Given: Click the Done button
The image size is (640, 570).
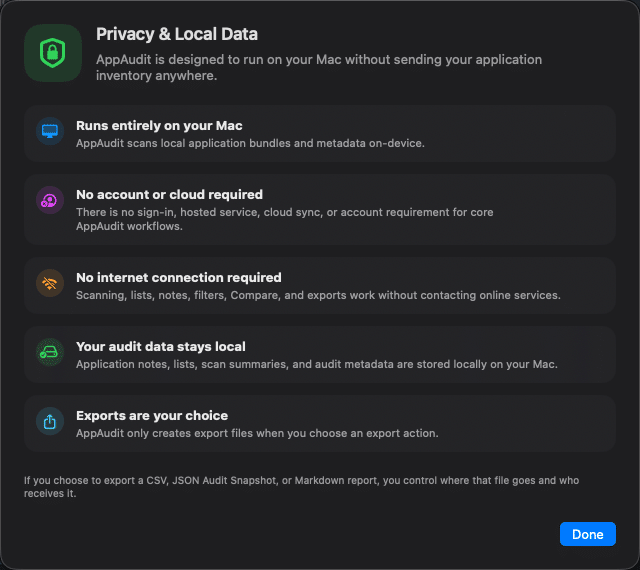Looking at the screenshot, I should click(x=587, y=534).
